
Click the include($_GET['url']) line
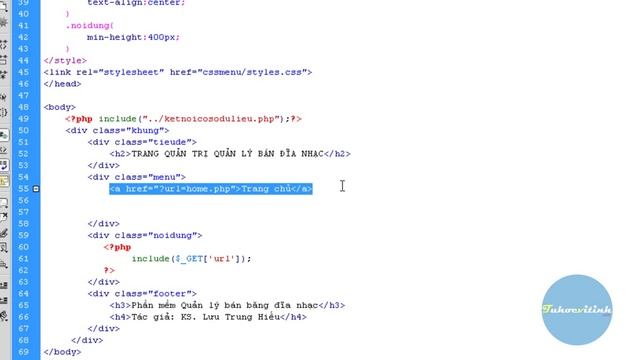pyautogui.click(x=191, y=259)
